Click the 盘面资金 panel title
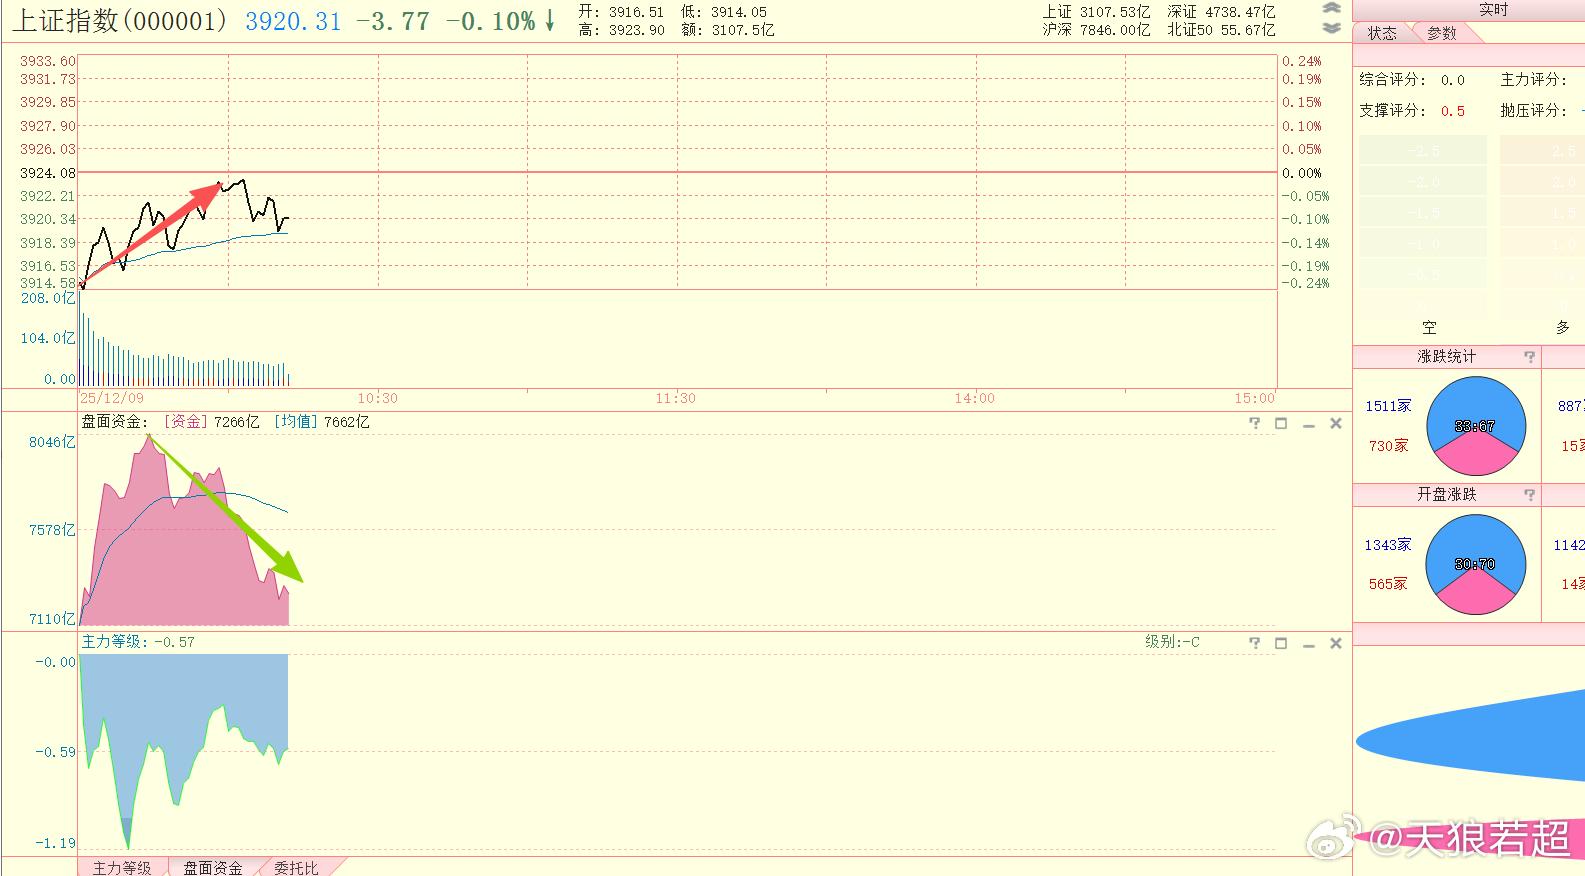Screen dimensions: 1585x876 point(115,422)
